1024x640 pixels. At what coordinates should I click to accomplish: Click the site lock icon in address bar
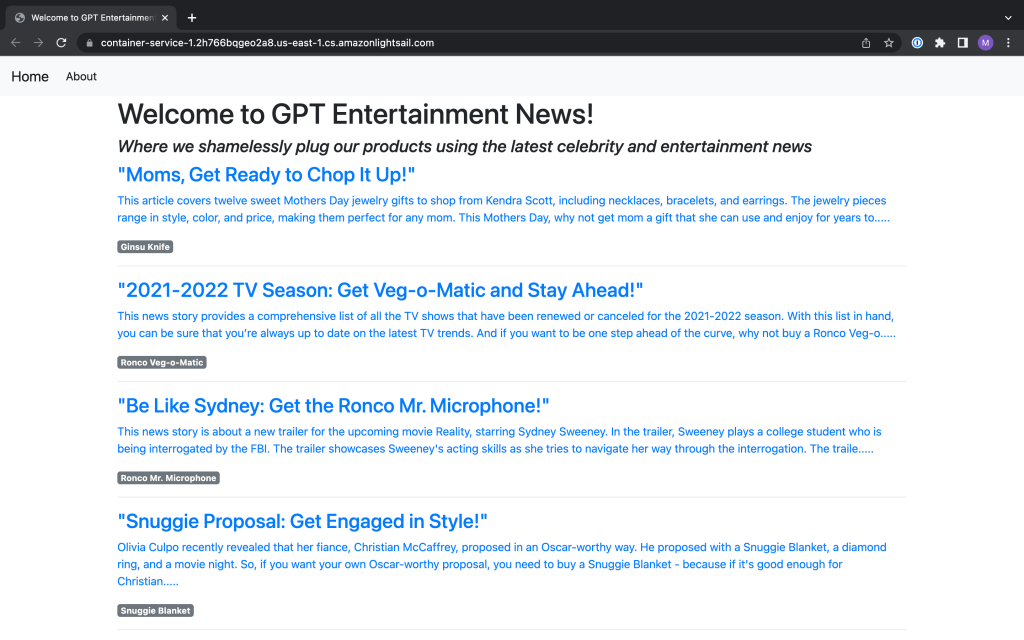coord(89,43)
